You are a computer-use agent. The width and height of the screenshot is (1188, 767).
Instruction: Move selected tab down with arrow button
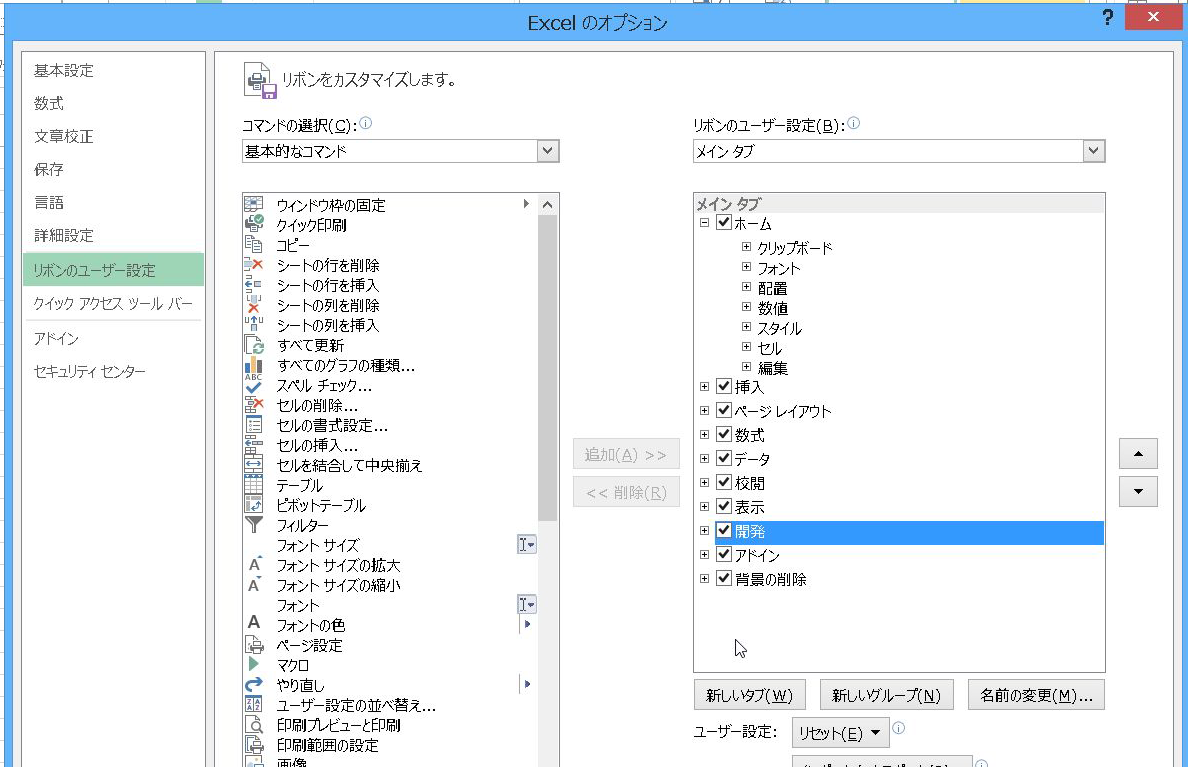1138,491
